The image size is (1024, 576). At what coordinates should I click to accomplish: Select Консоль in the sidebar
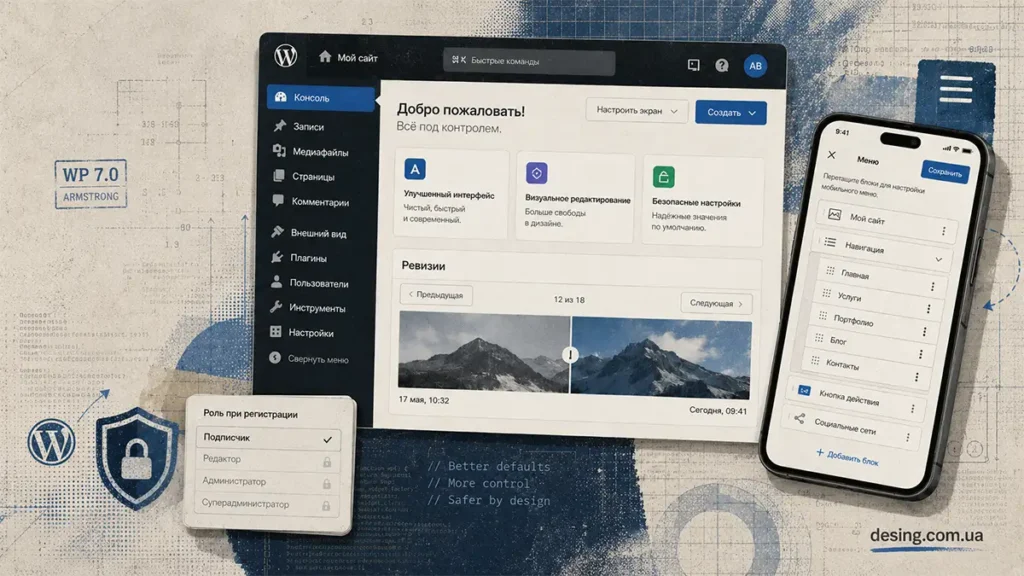point(321,98)
